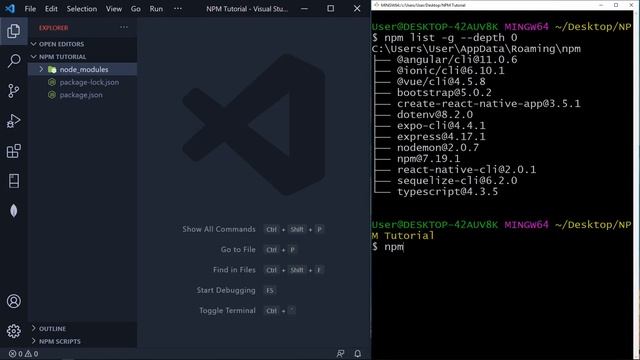
Task: Collapse the NPM Tutorial folder section
Action: (34, 56)
